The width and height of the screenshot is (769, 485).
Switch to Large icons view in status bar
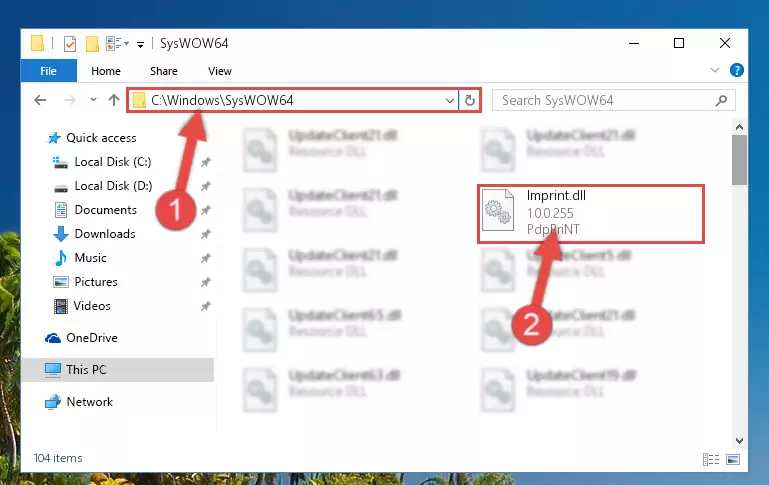pyautogui.click(x=733, y=459)
